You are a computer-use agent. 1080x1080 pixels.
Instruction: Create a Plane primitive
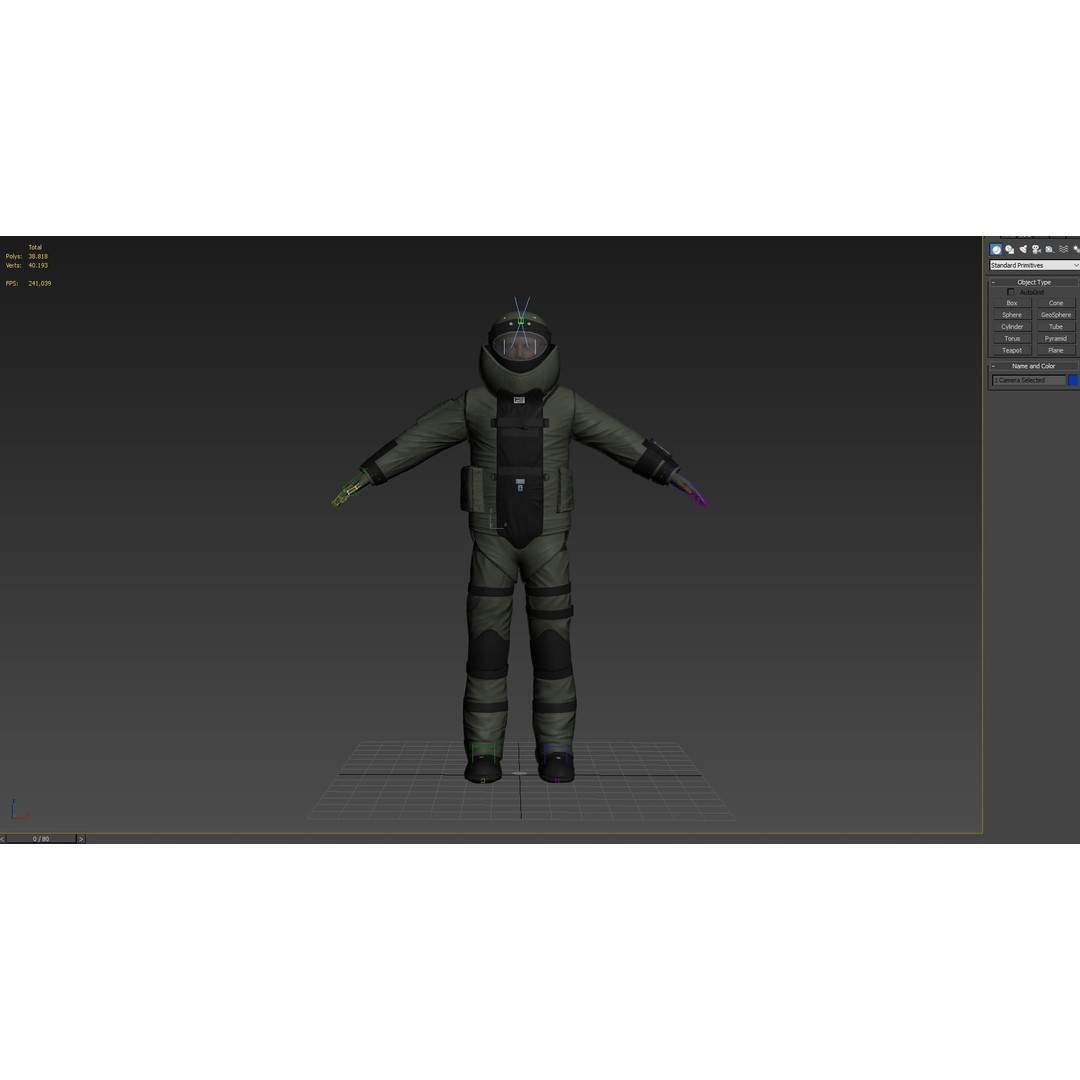(x=1056, y=350)
